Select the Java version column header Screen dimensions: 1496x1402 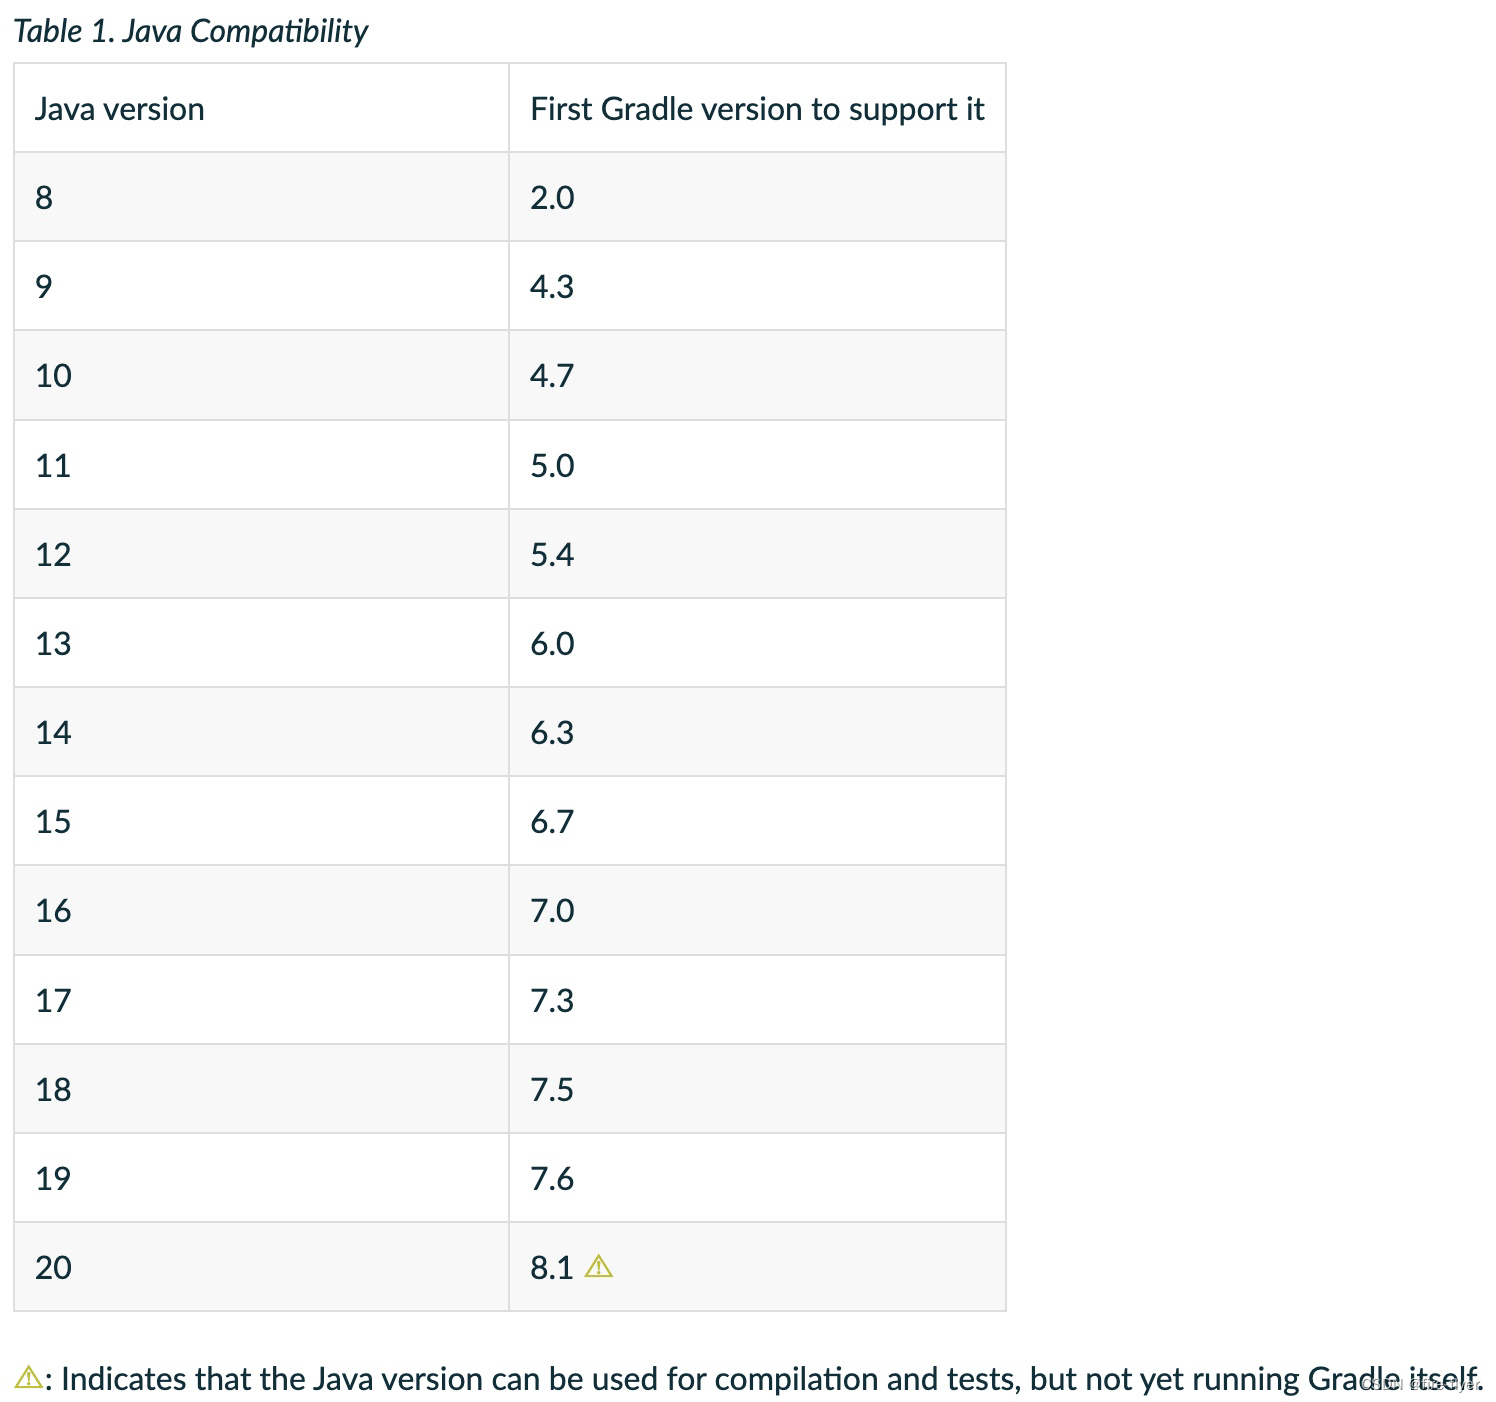click(261, 108)
